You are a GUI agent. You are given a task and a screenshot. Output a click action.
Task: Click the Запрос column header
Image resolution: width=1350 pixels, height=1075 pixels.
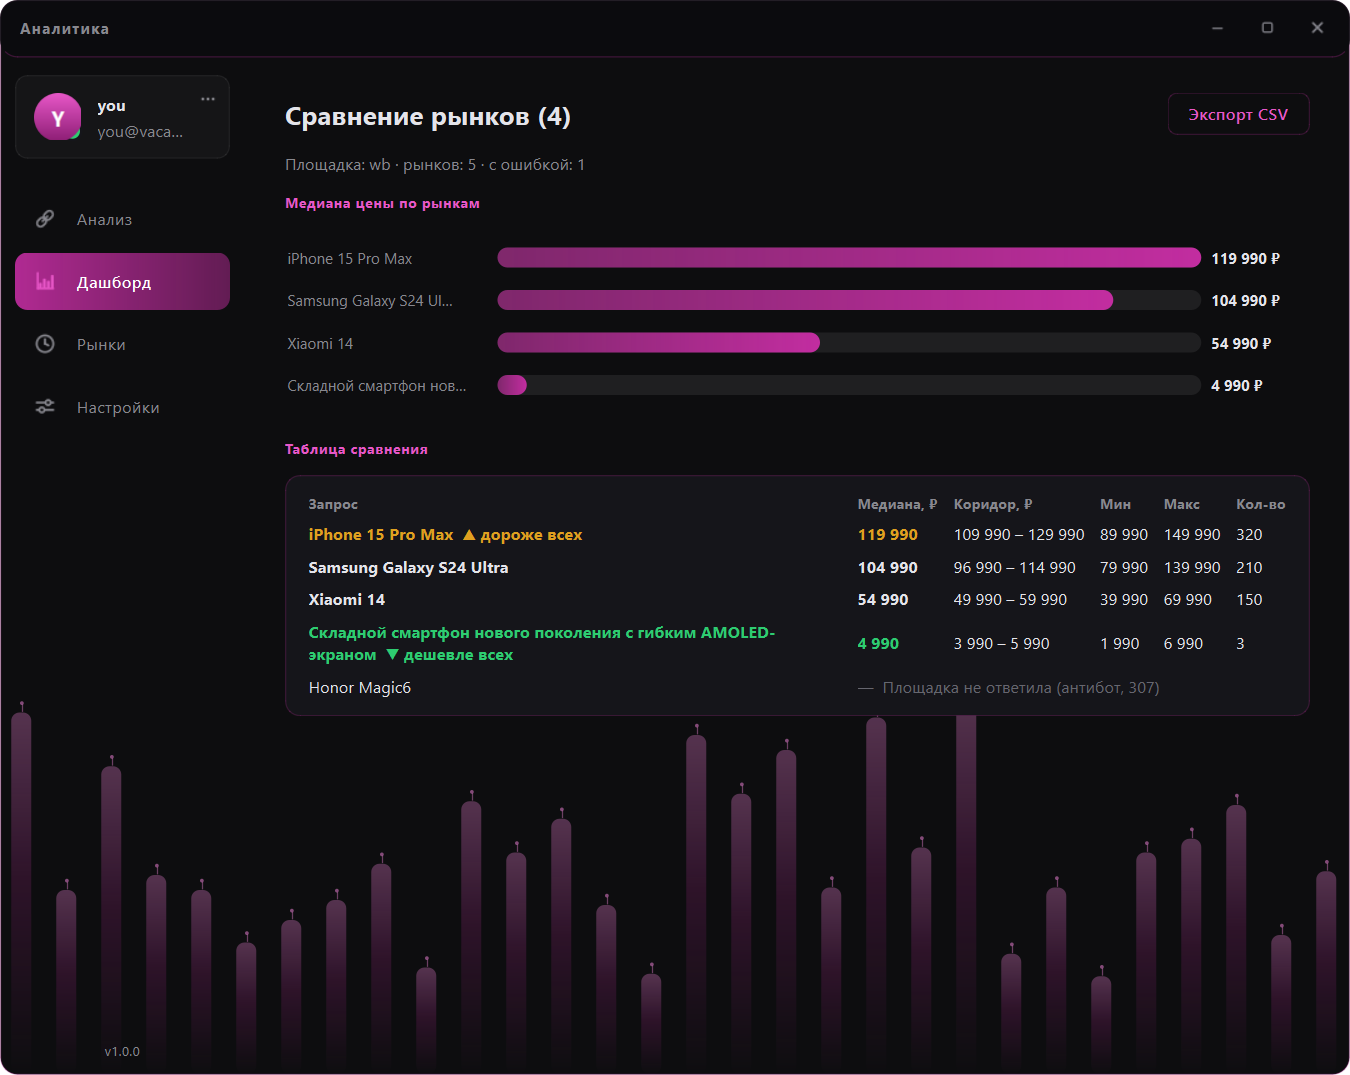click(x=333, y=505)
